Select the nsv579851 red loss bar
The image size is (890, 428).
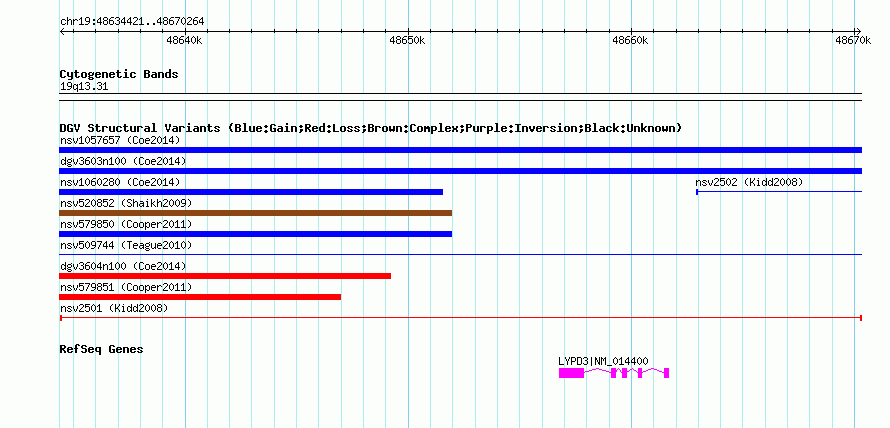200,297
